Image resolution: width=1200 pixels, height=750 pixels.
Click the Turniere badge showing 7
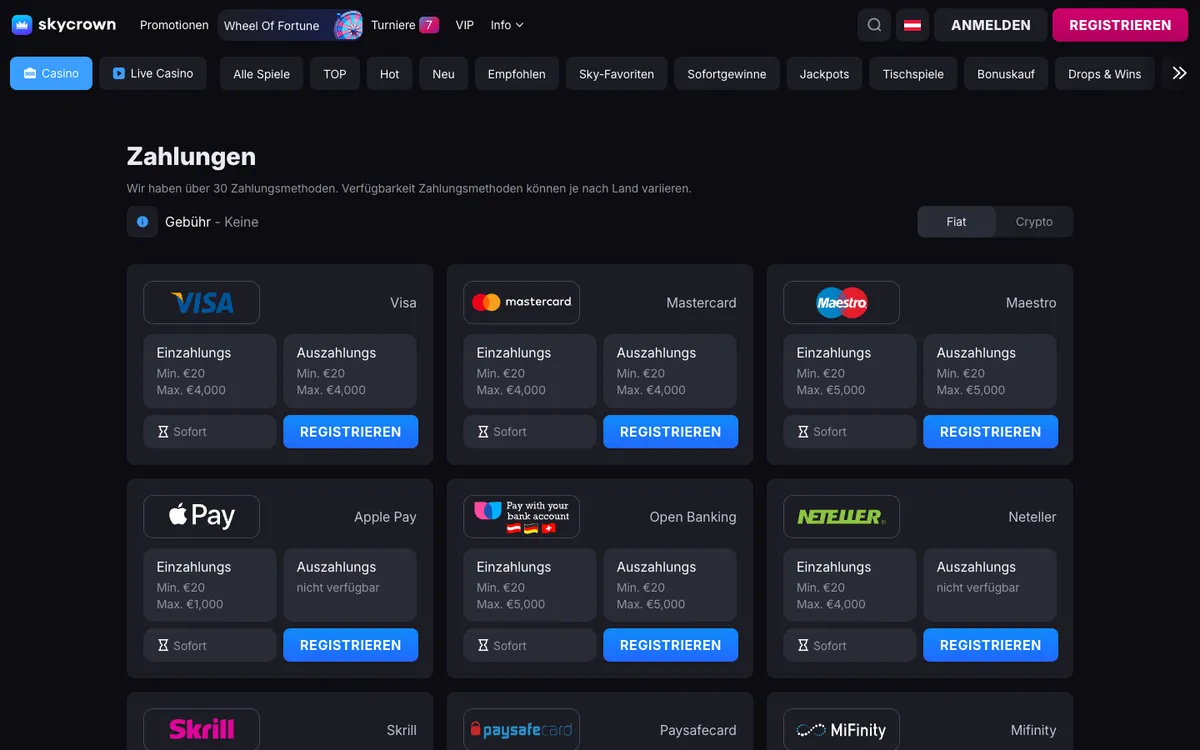429,25
